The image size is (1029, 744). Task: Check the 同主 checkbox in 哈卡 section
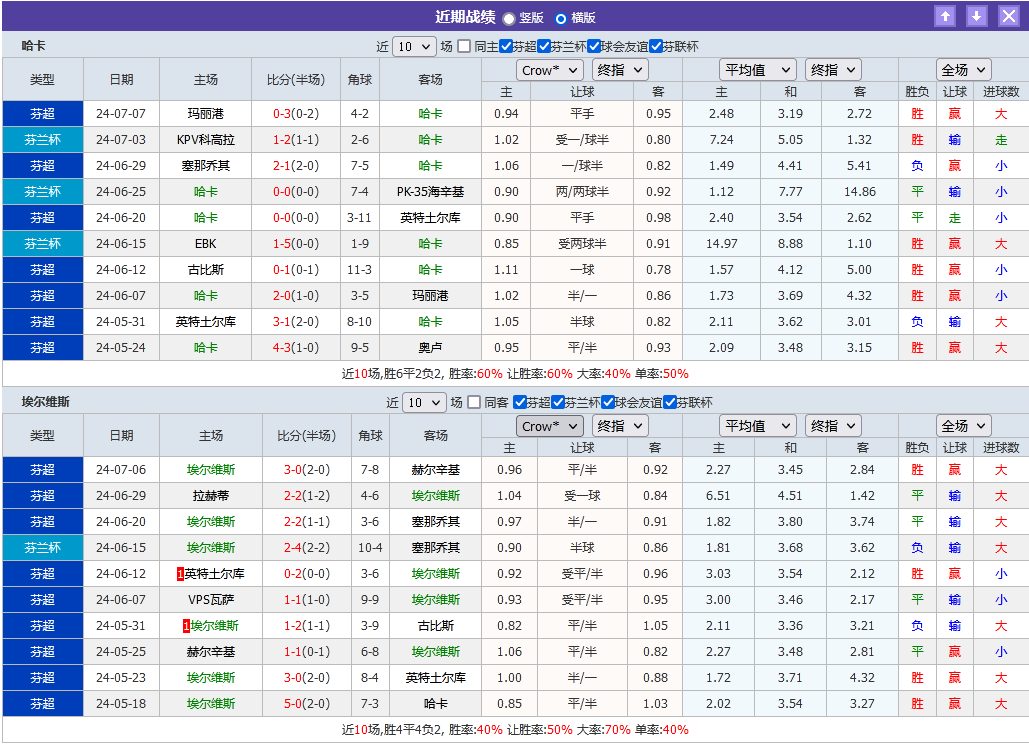coord(465,46)
